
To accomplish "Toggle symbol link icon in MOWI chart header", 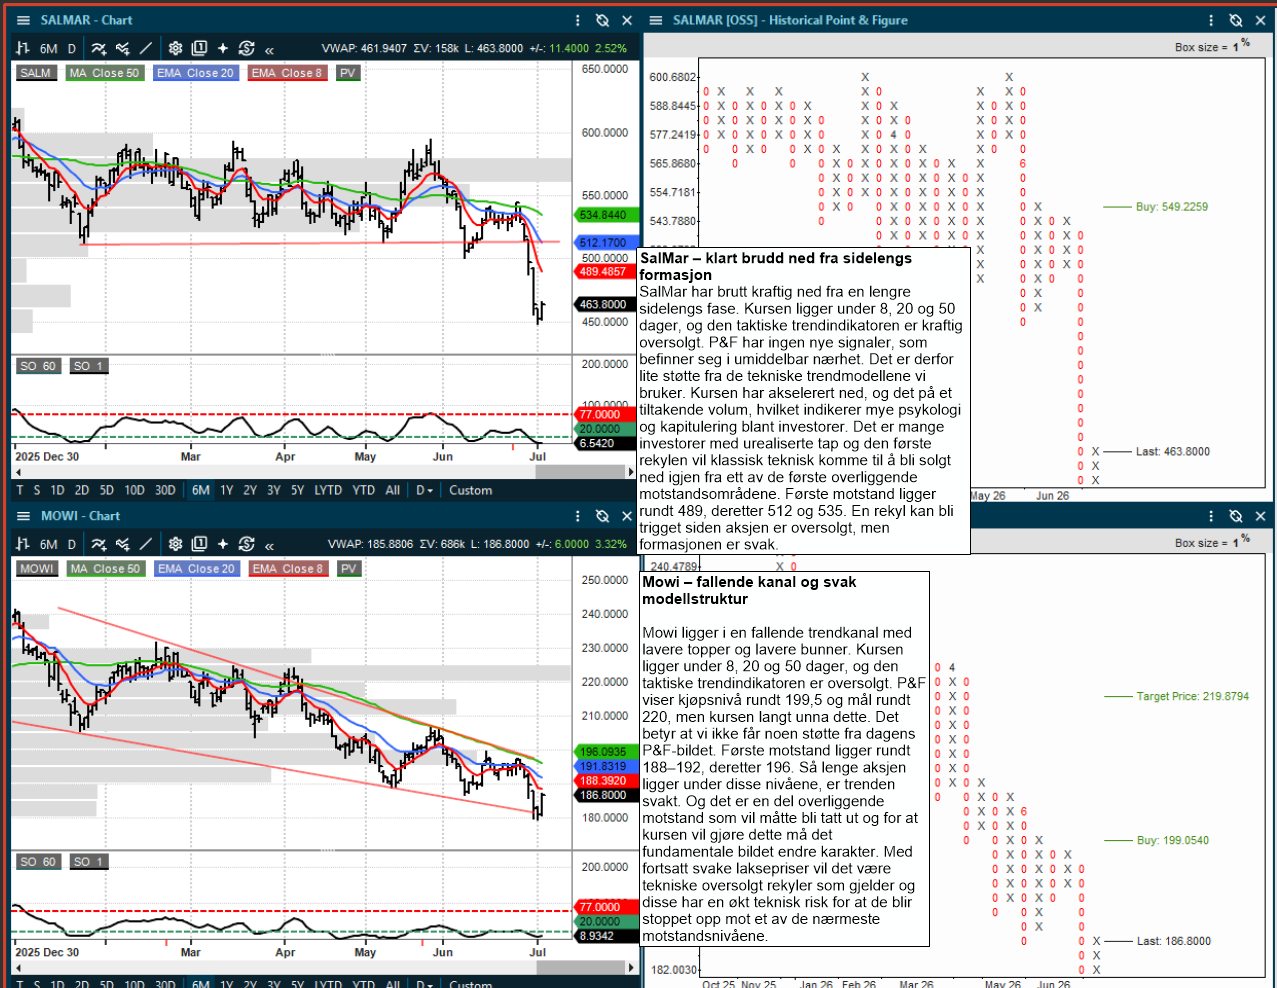I will 602,516.
